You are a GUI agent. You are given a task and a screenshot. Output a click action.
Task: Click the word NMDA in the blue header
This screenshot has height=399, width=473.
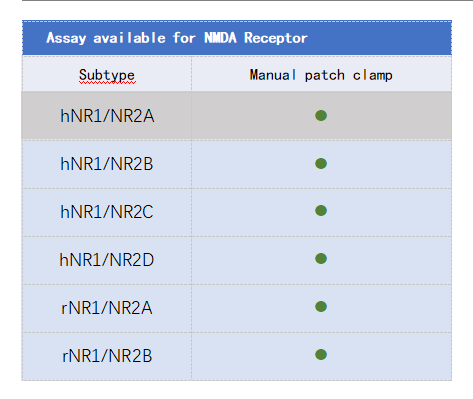pos(220,38)
